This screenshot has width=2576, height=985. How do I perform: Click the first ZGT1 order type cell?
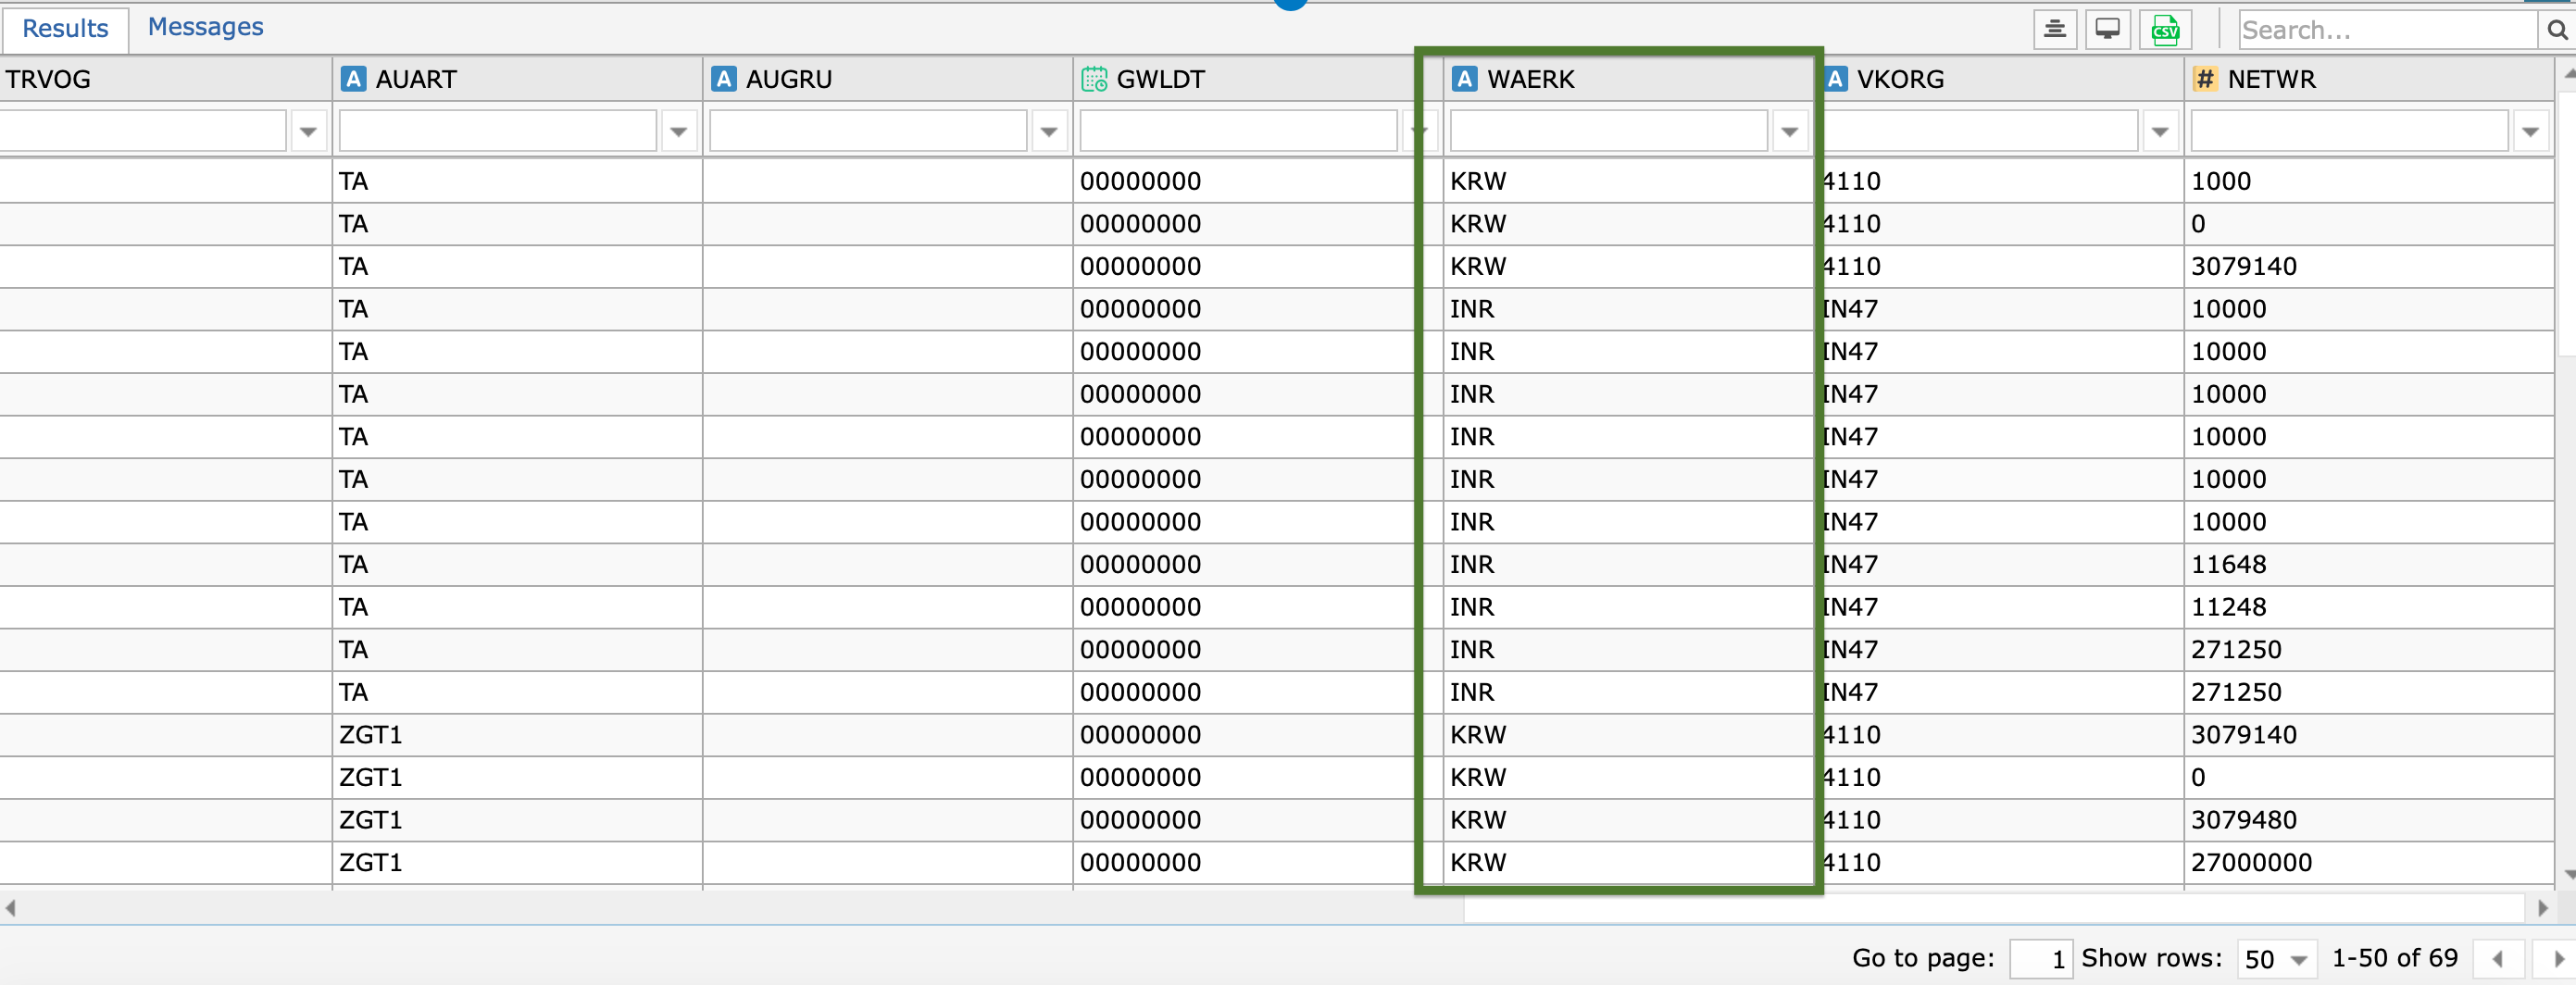pos(517,735)
